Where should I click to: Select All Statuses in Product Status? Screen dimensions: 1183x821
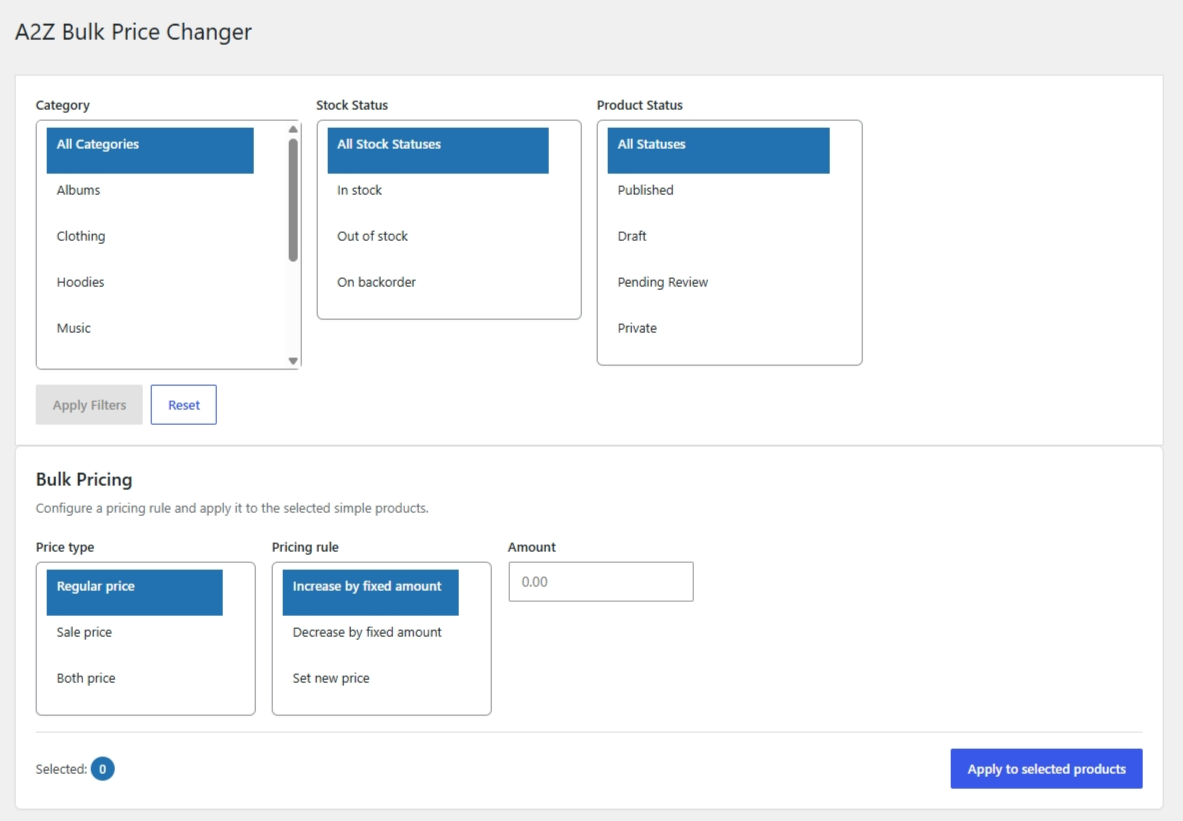point(718,150)
